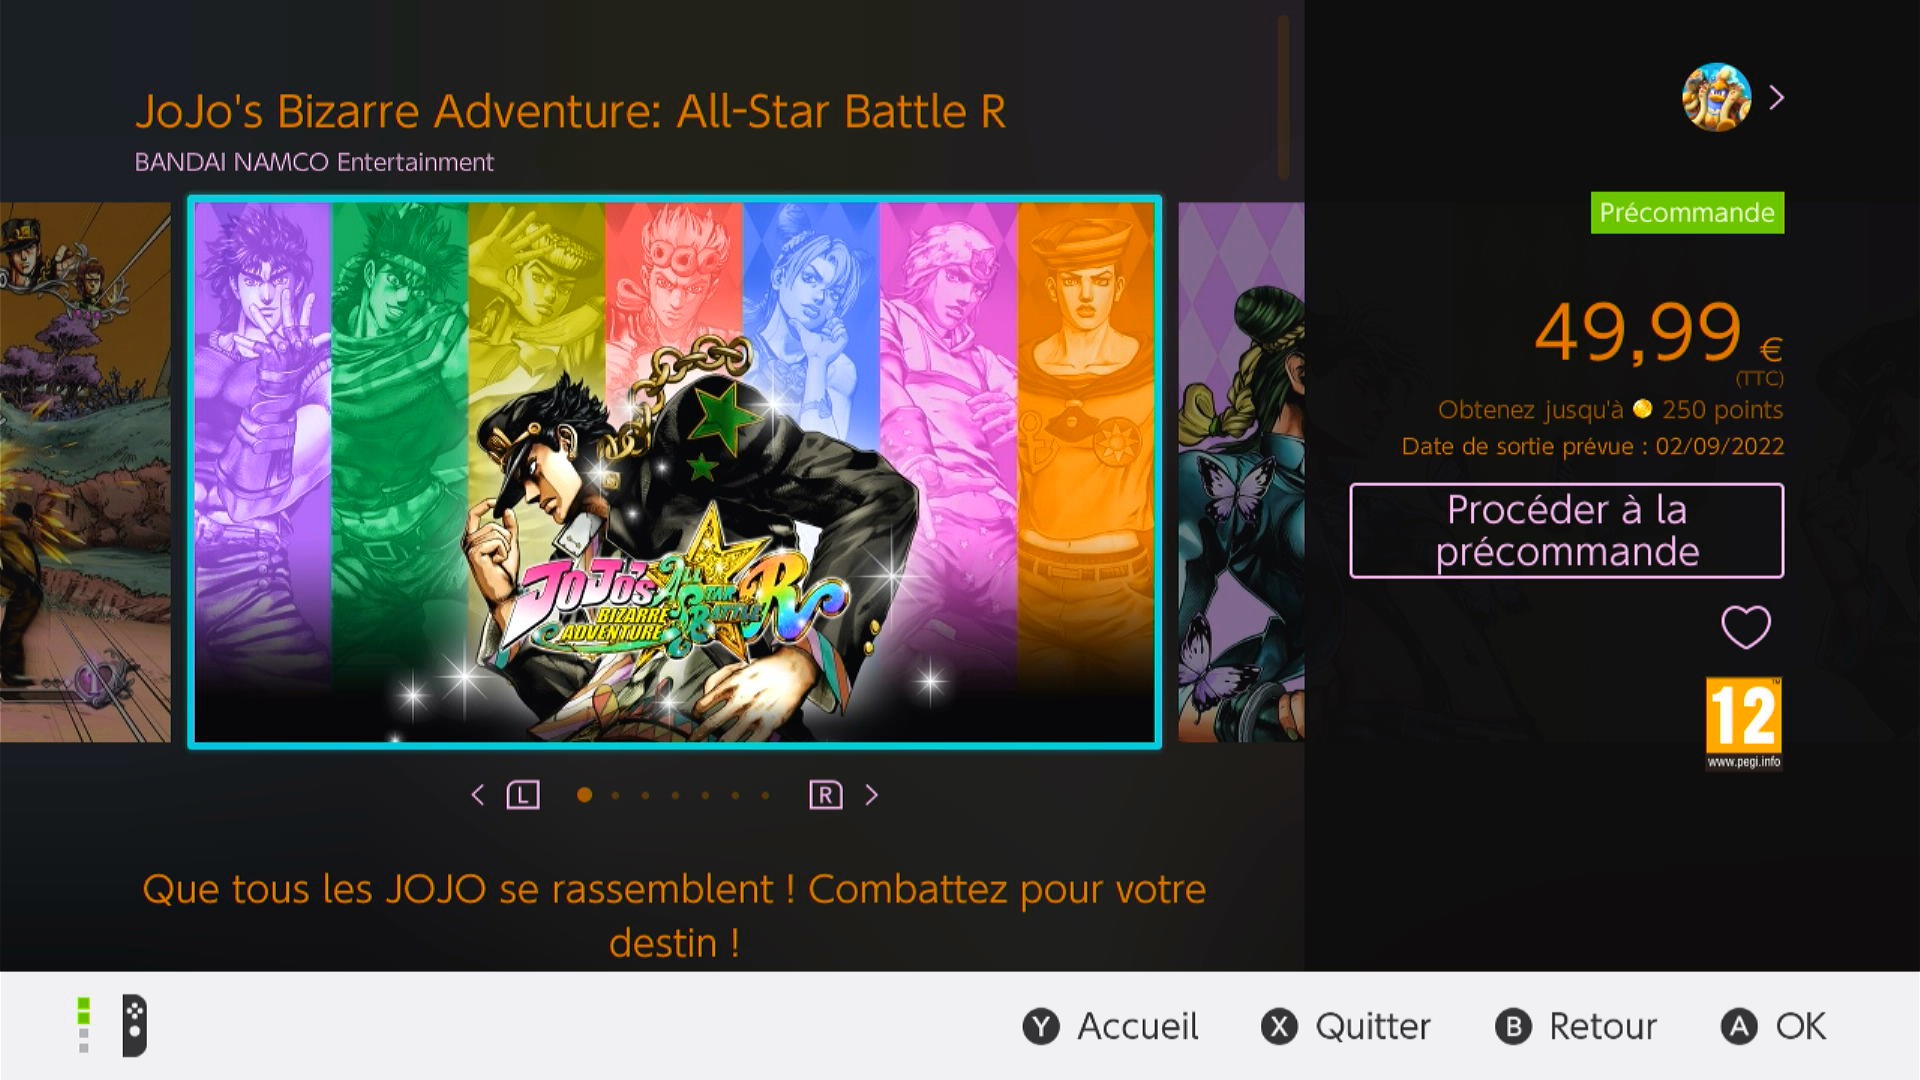Click the X Quitter option

1345,1027
